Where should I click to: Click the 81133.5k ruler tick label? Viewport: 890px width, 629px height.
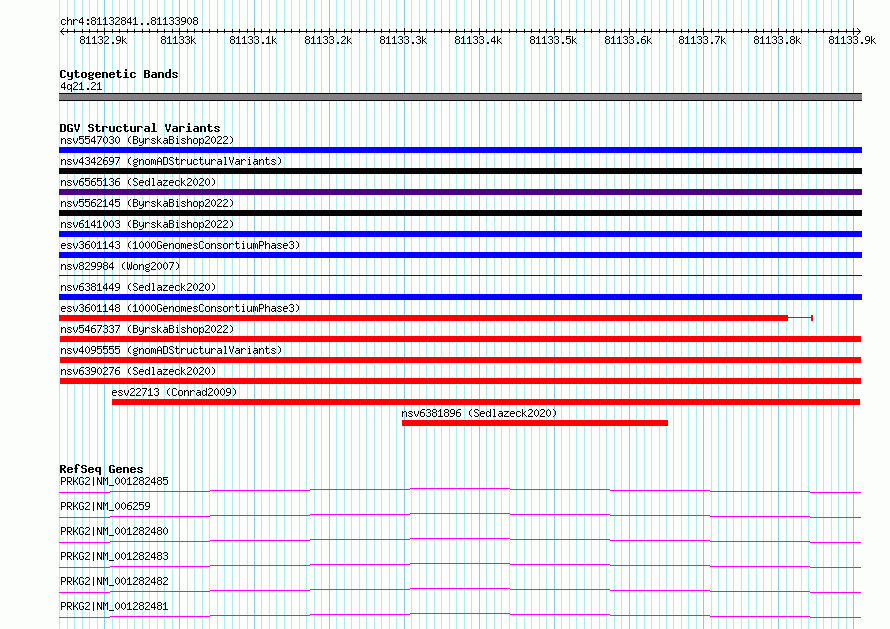pos(553,40)
